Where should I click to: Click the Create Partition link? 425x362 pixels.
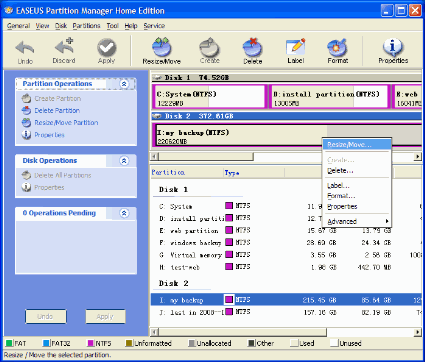58,98
